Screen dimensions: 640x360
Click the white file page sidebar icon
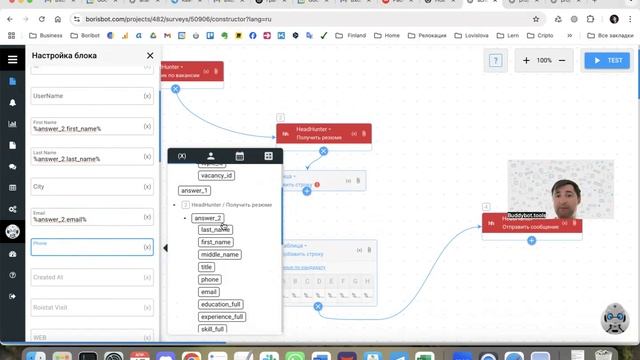[x=12, y=145]
